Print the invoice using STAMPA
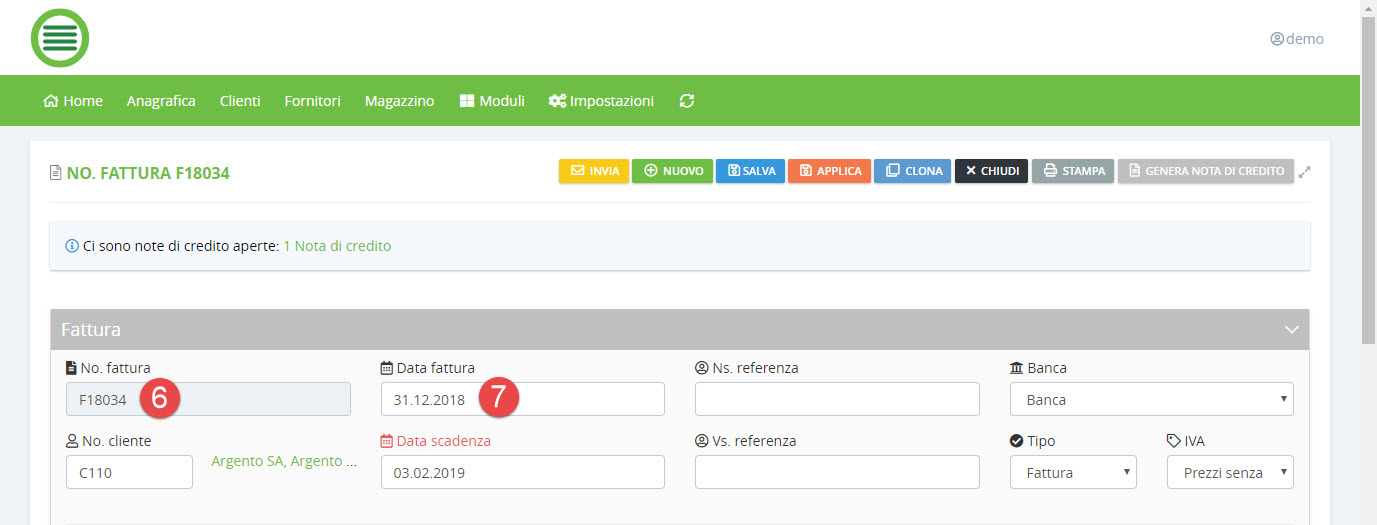The height and width of the screenshot is (525, 1377). pyautogui.click(x=1072, y=171)
